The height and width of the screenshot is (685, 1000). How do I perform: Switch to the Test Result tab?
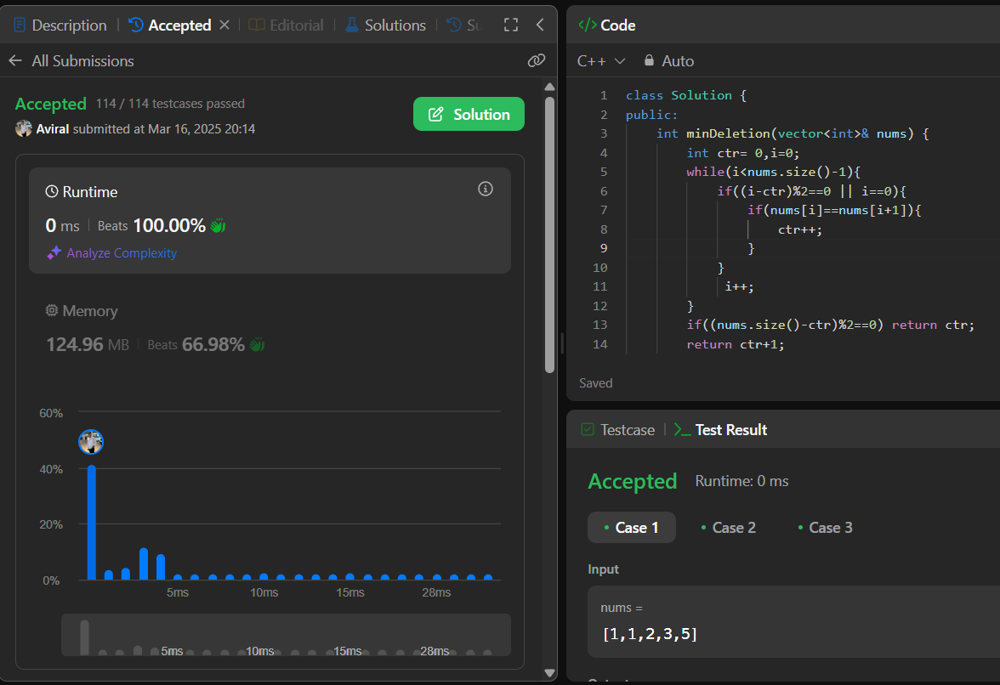[x=721, y=430]
